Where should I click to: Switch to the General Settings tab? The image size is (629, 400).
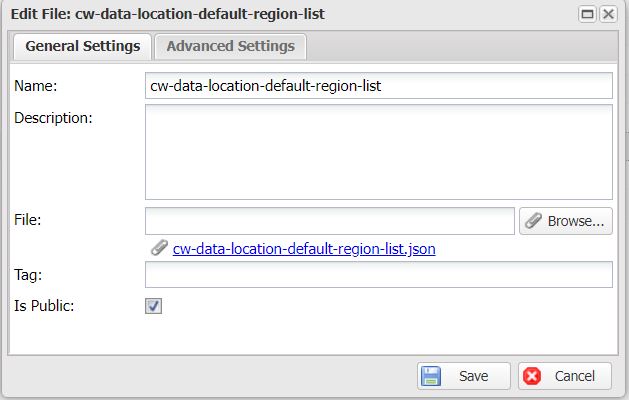[x=82, y=46]
